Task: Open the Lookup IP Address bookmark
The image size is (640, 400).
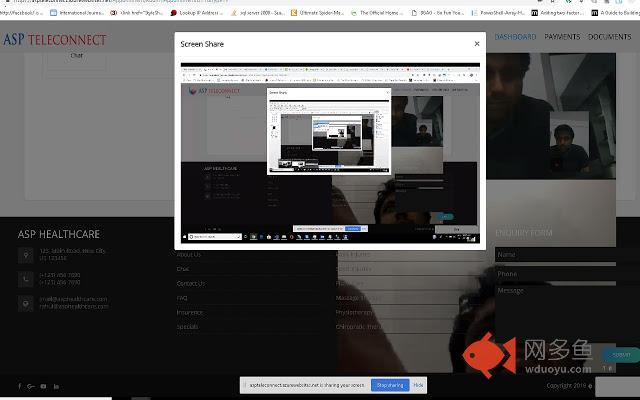Action: (196, 13)
